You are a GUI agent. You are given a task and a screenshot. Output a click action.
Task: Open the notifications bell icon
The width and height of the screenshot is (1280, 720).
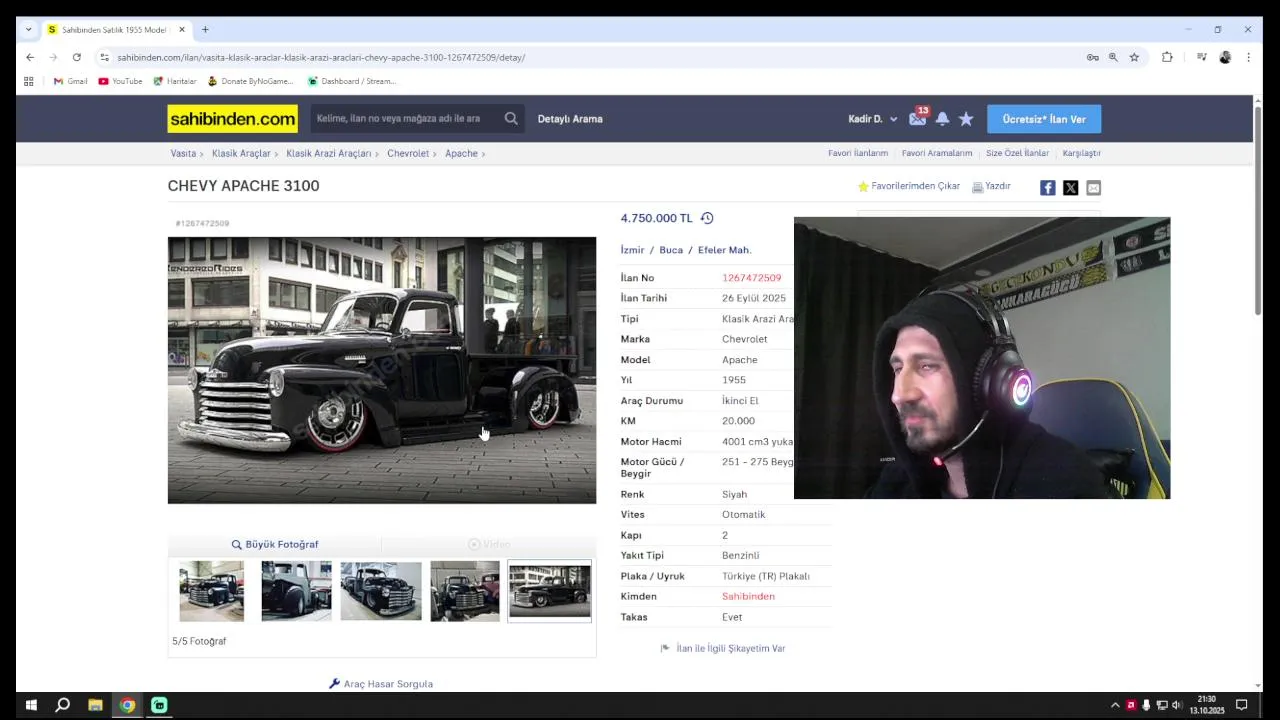tap(942, 119)
